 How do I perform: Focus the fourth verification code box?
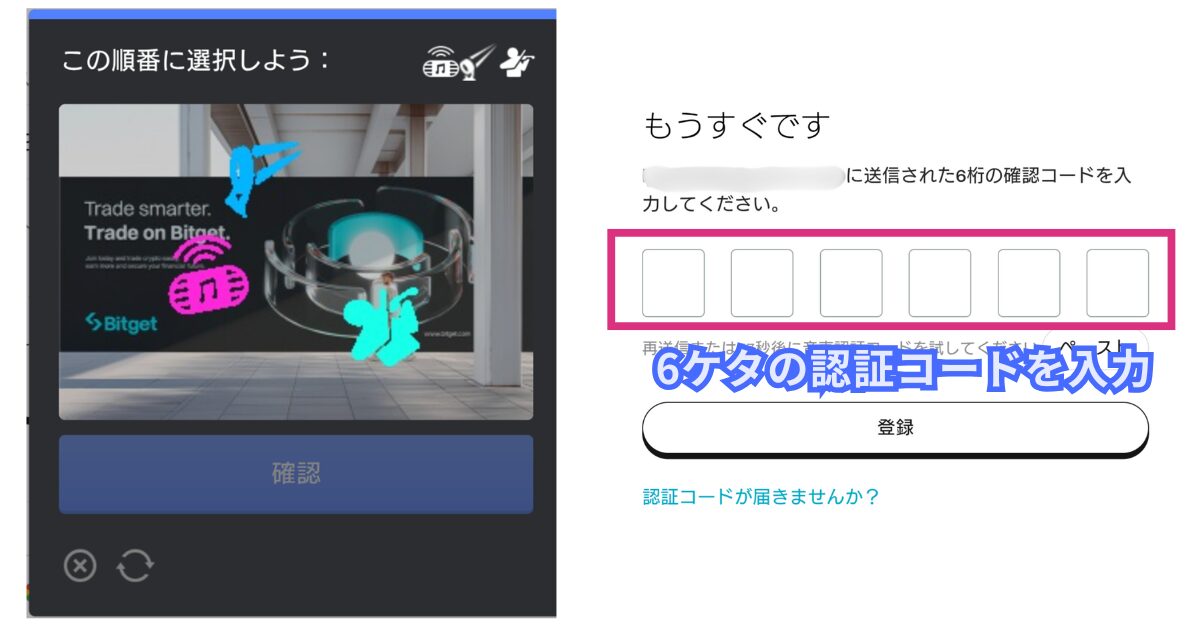click(x=940, y=283)
